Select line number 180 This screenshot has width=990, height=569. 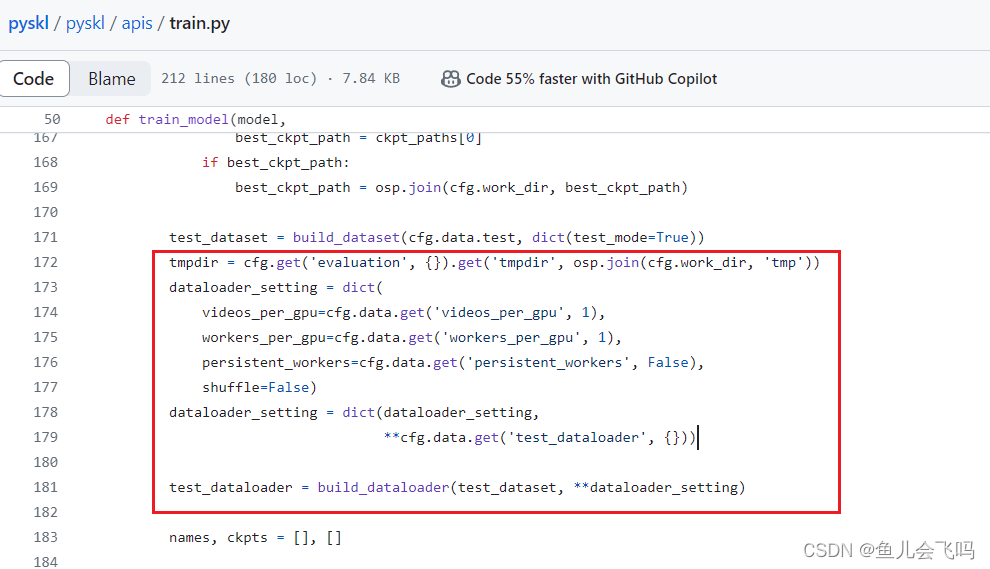tap(45, 462)
